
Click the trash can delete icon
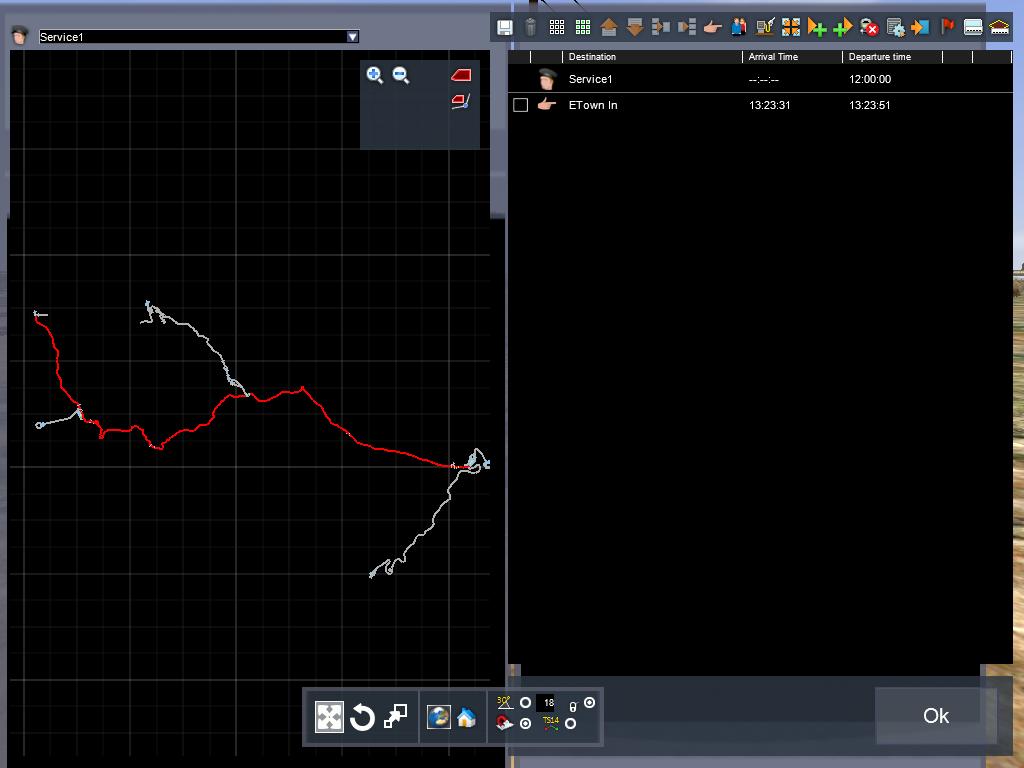(531, 28)
